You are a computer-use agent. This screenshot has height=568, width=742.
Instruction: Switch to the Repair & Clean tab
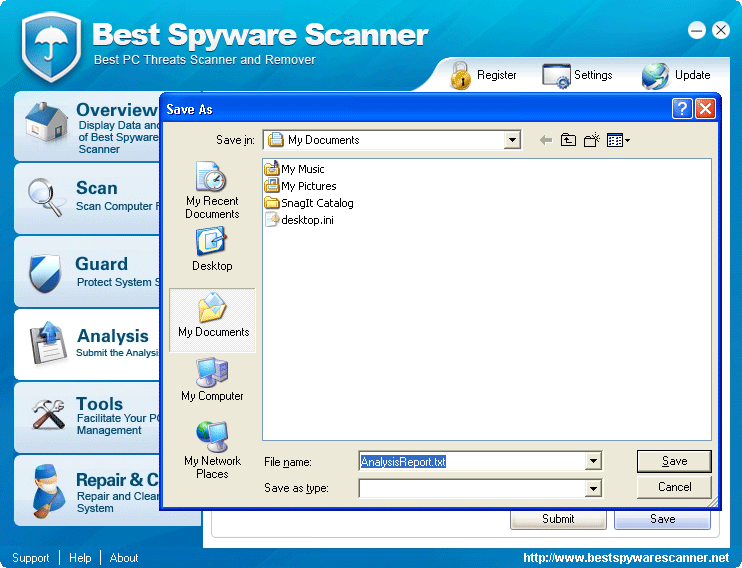pyautogui.click(x=87, y=490)
